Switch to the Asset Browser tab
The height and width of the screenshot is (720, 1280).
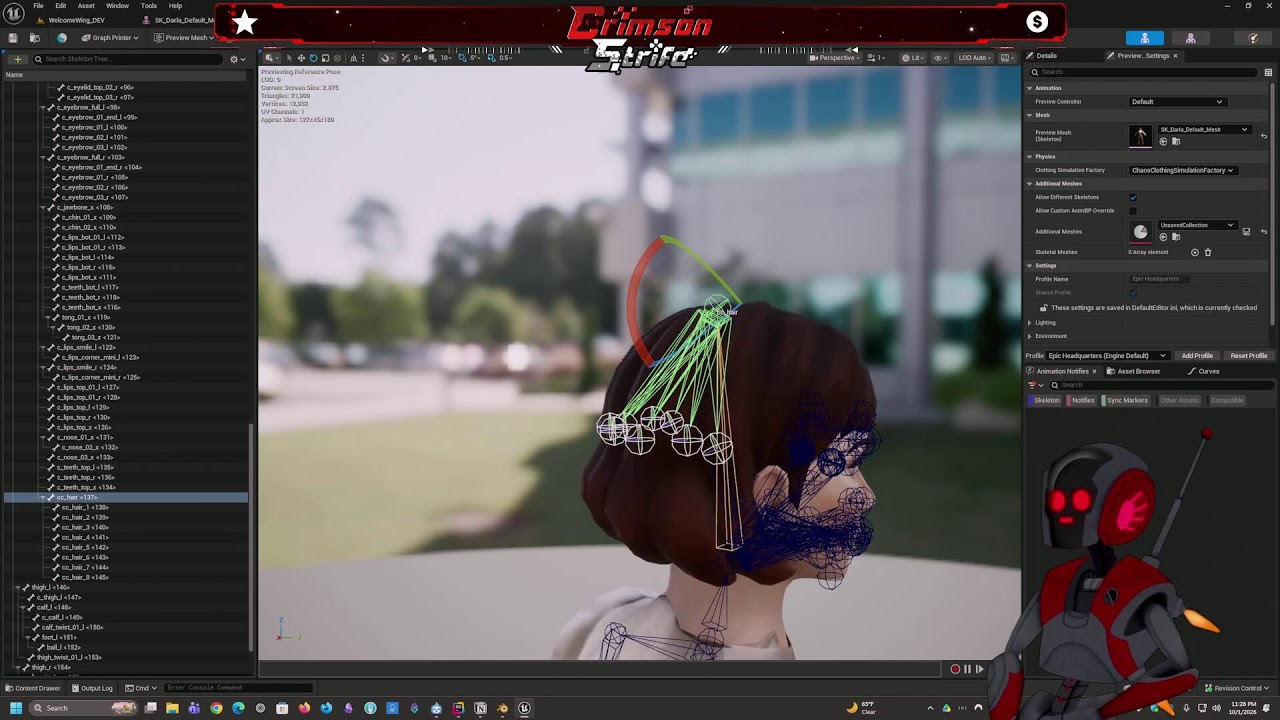coord(1134,371)
